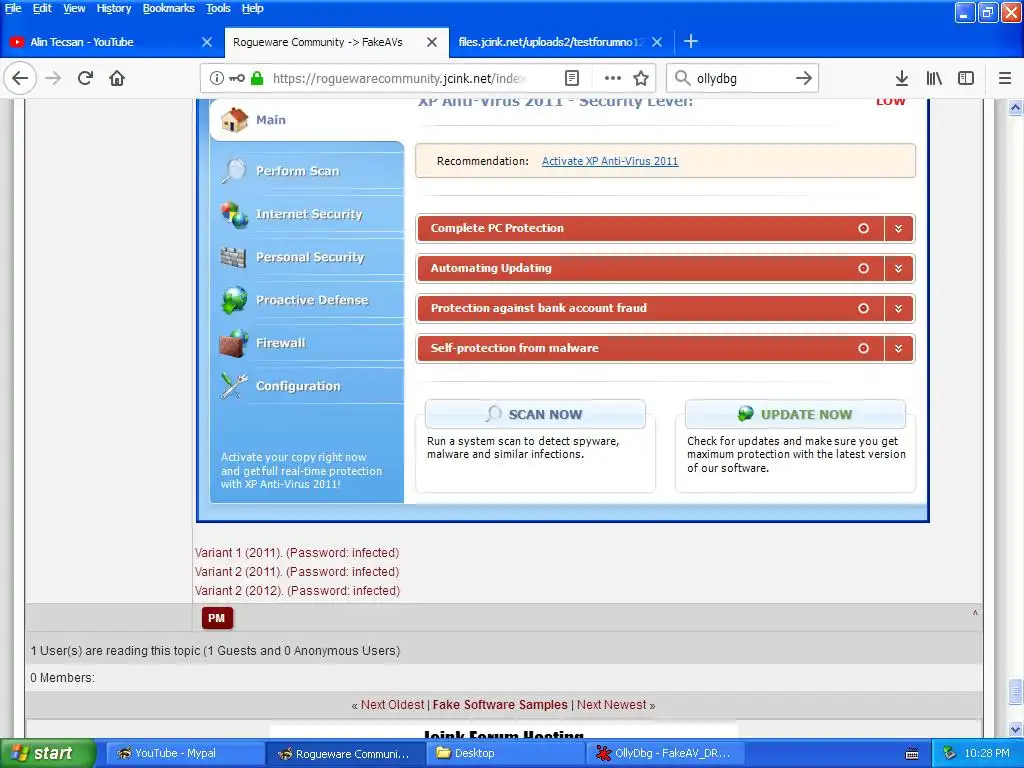Viewport: 1024px width, 768px height.
Task: Click the UPDATE NOW button
Action: [x=795, y=414]
